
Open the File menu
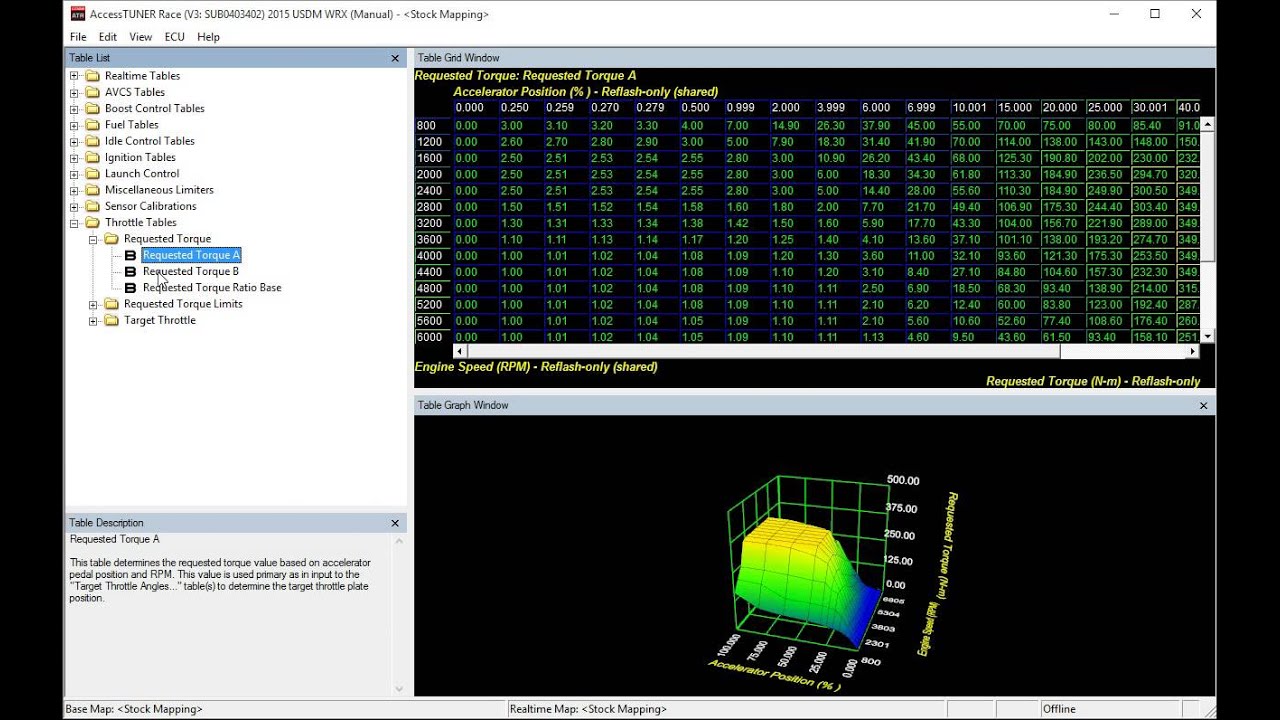pos(78,37)
